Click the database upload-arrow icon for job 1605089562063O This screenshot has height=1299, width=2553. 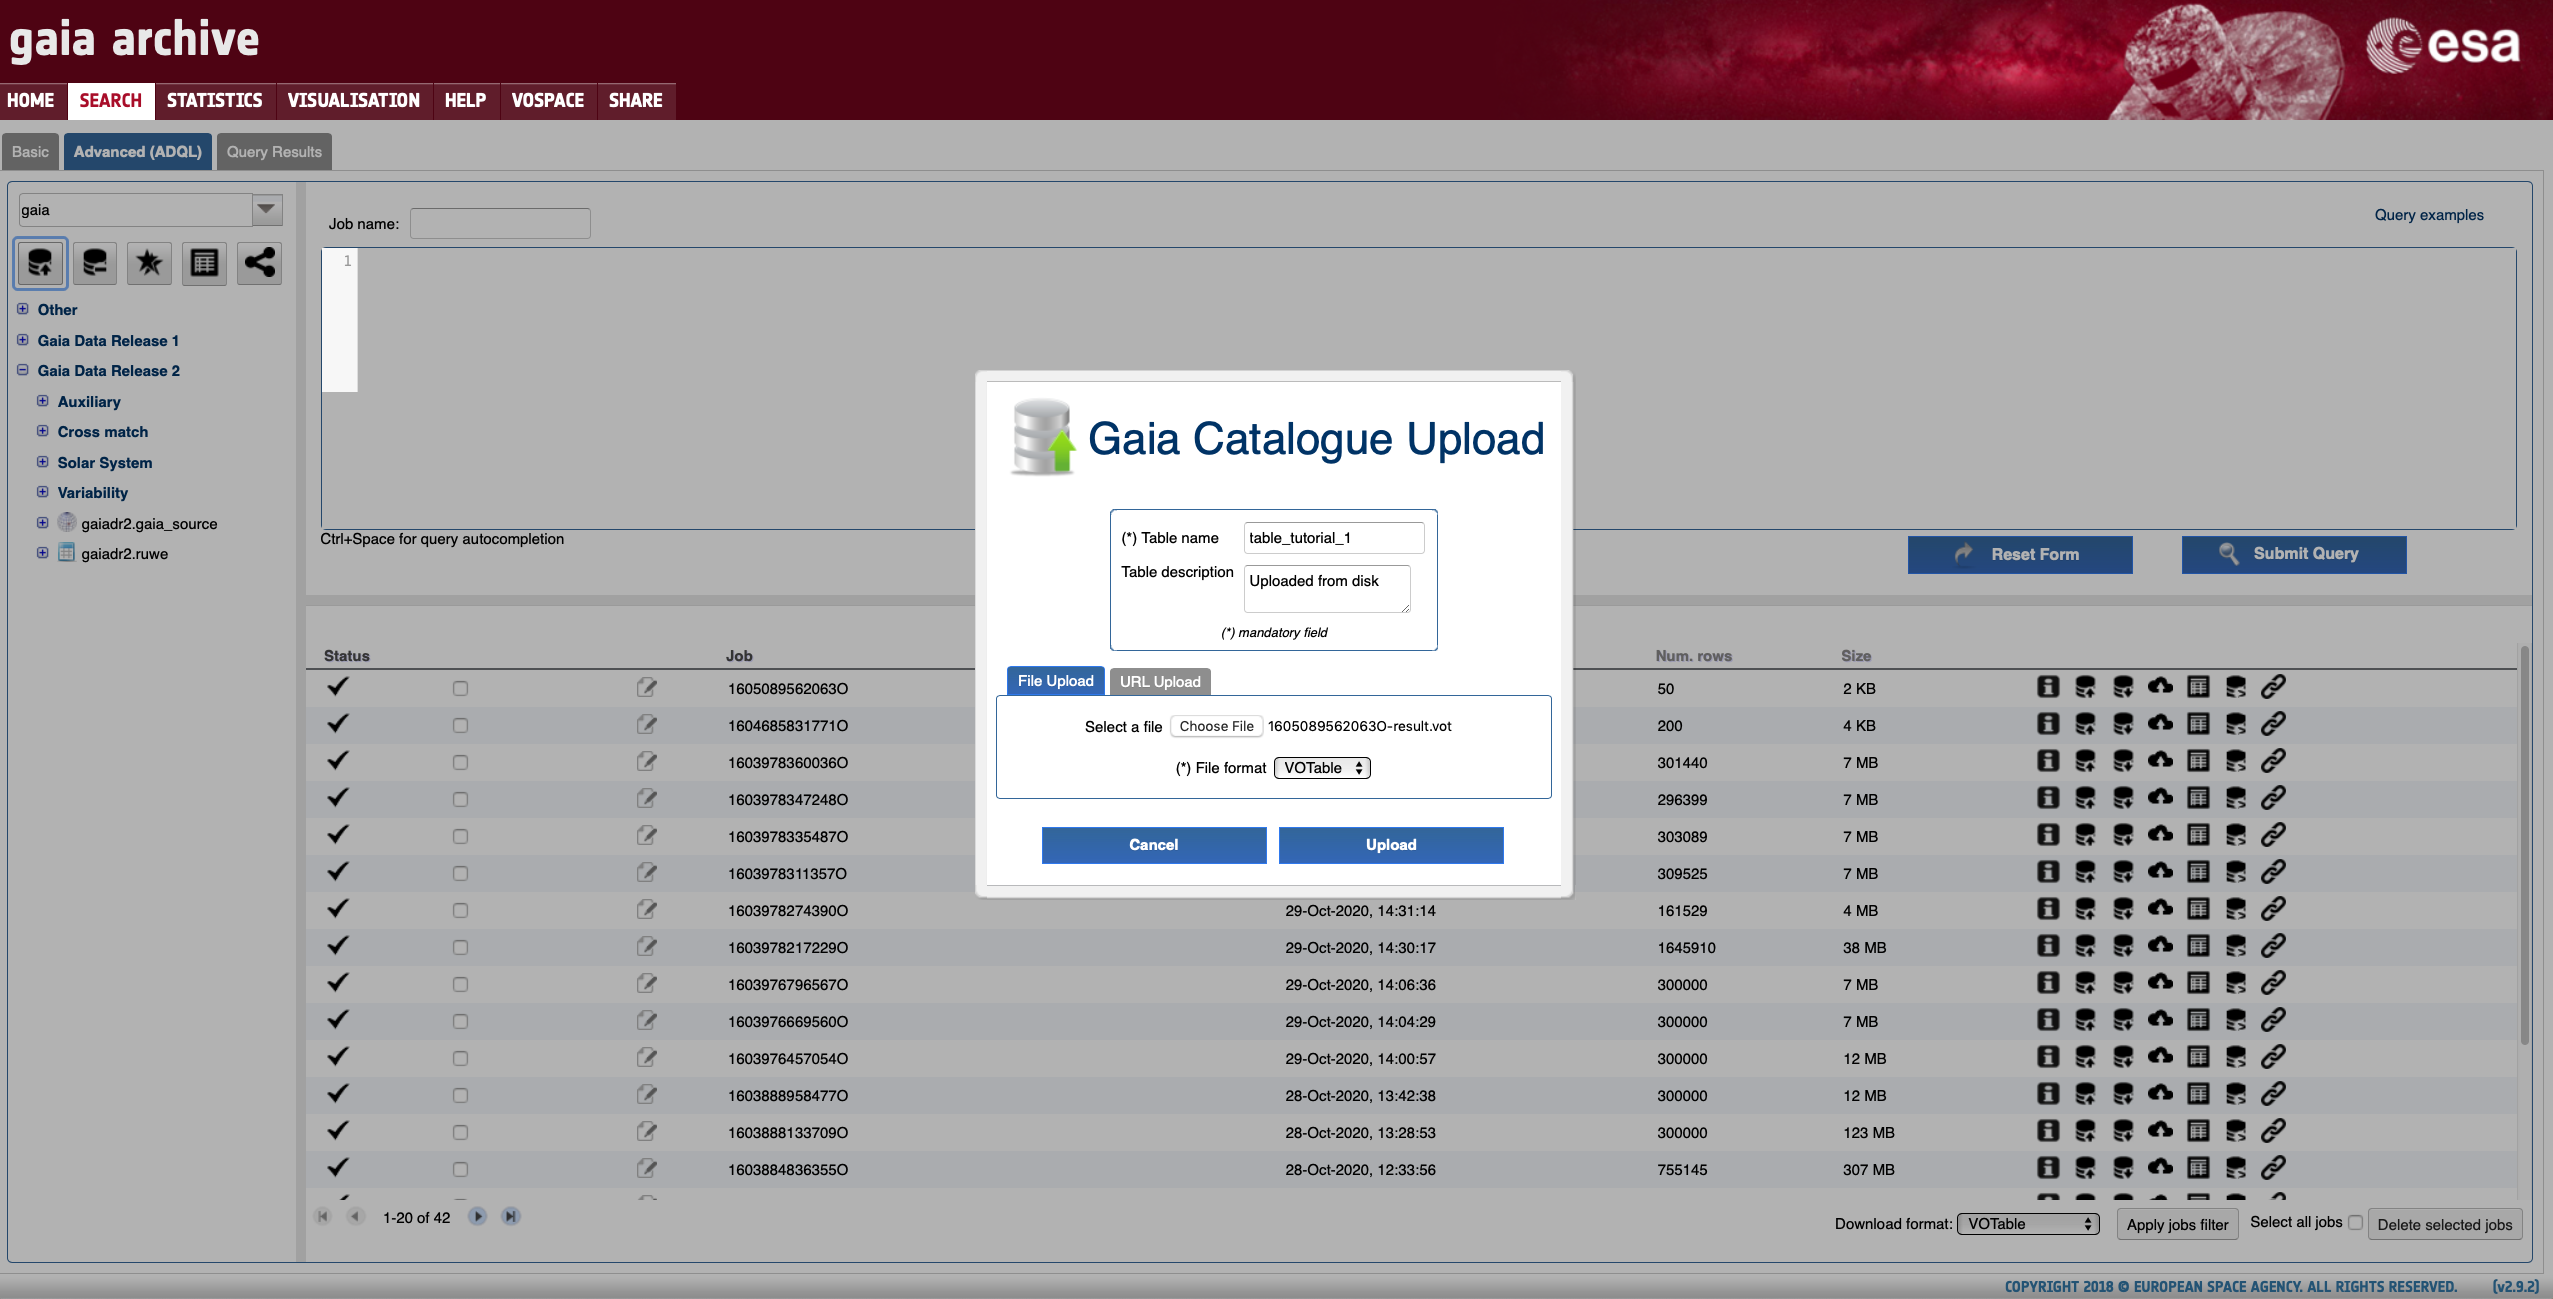click(2085, 687)
